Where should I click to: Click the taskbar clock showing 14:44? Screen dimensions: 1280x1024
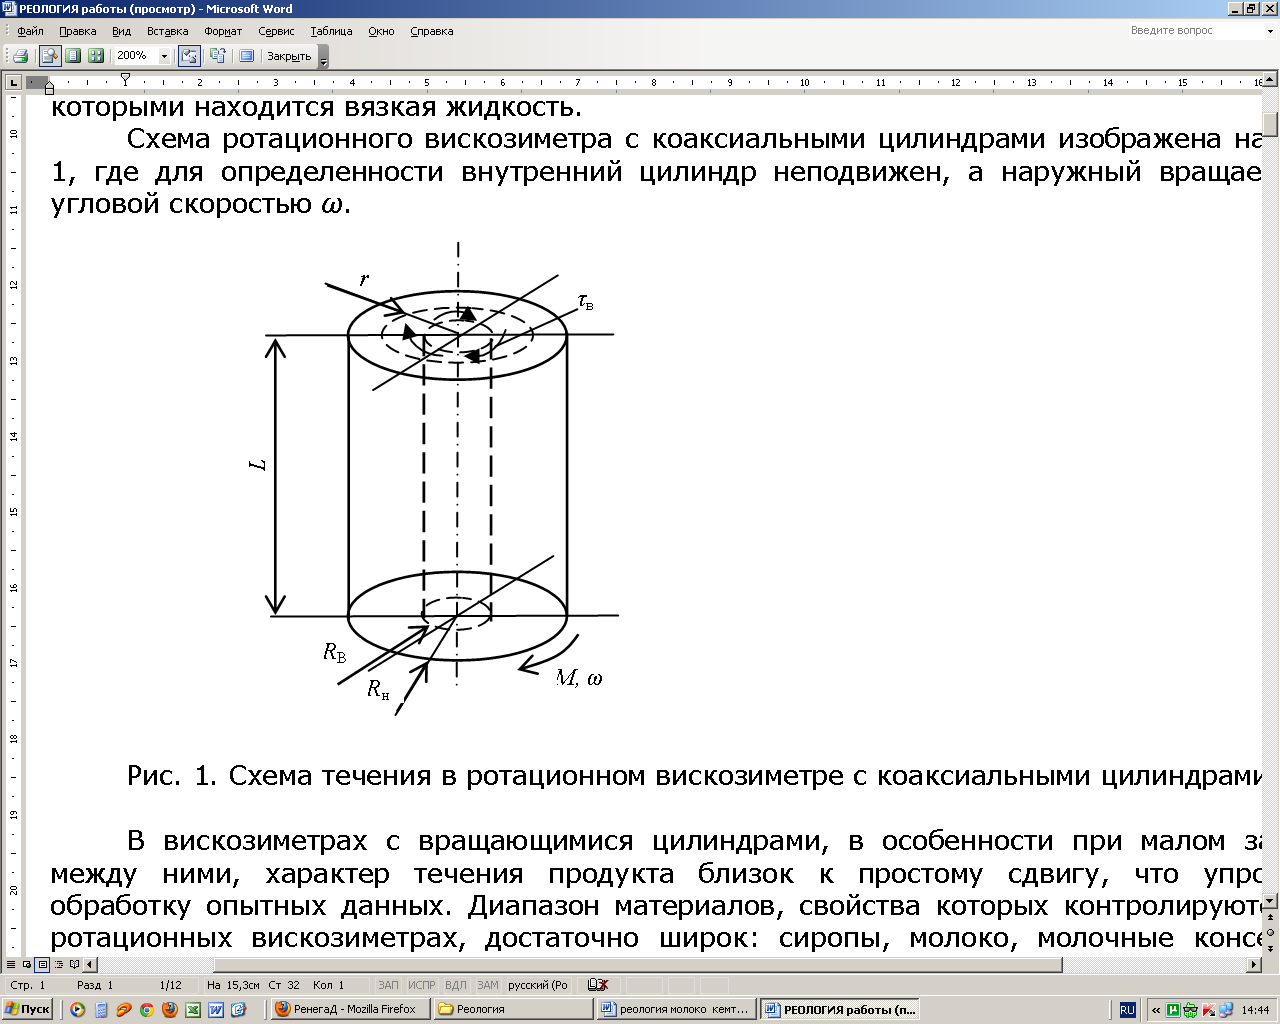click(1256, 1010)
